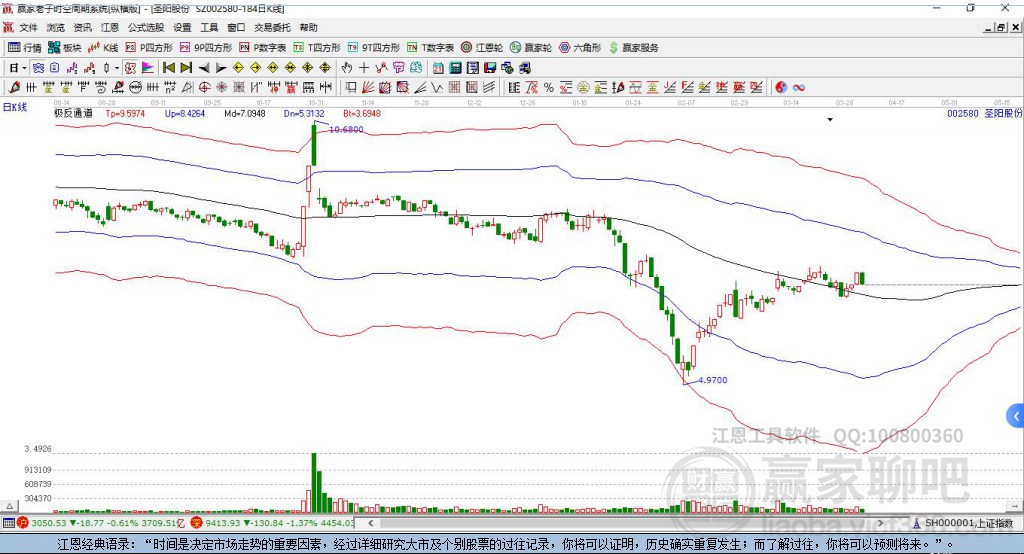Click the Dn=5.3132 value
The height and width of the screenshot is (554, 1024).
[x=304, y=114]
